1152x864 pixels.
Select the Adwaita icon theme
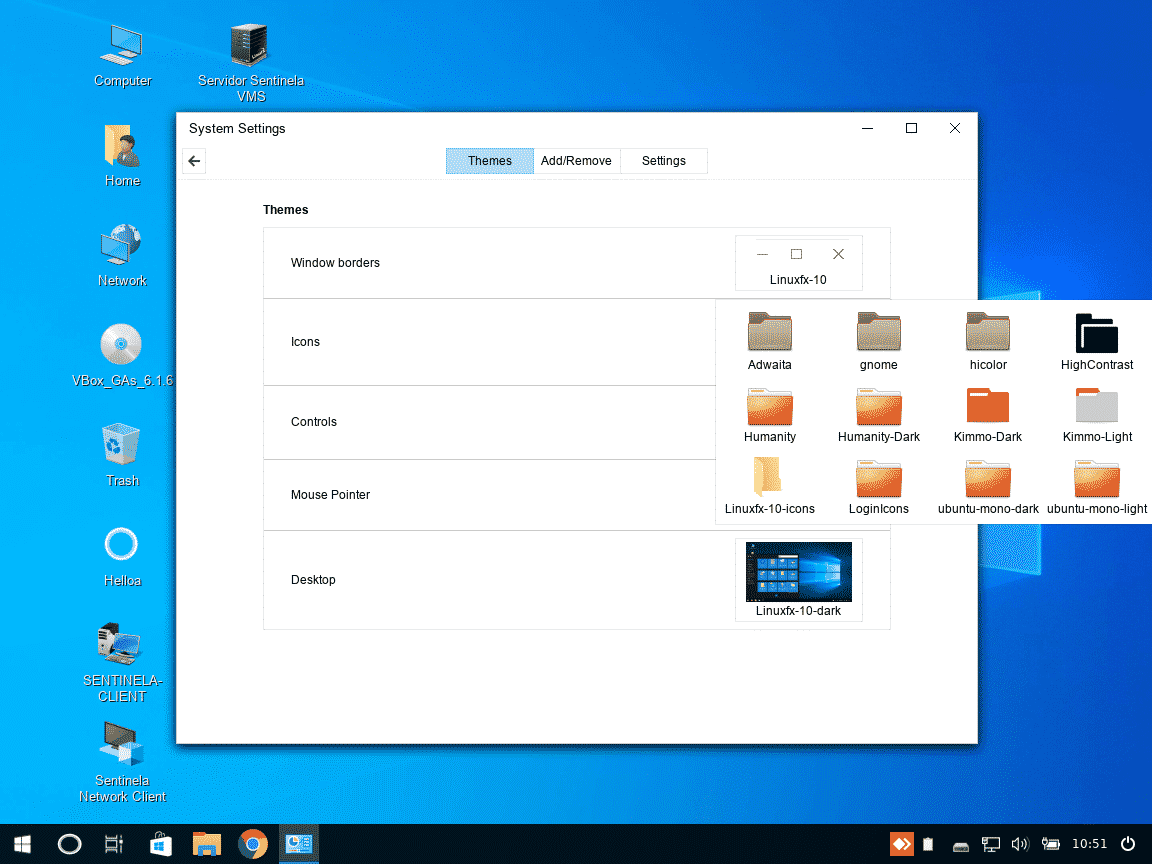769,340
